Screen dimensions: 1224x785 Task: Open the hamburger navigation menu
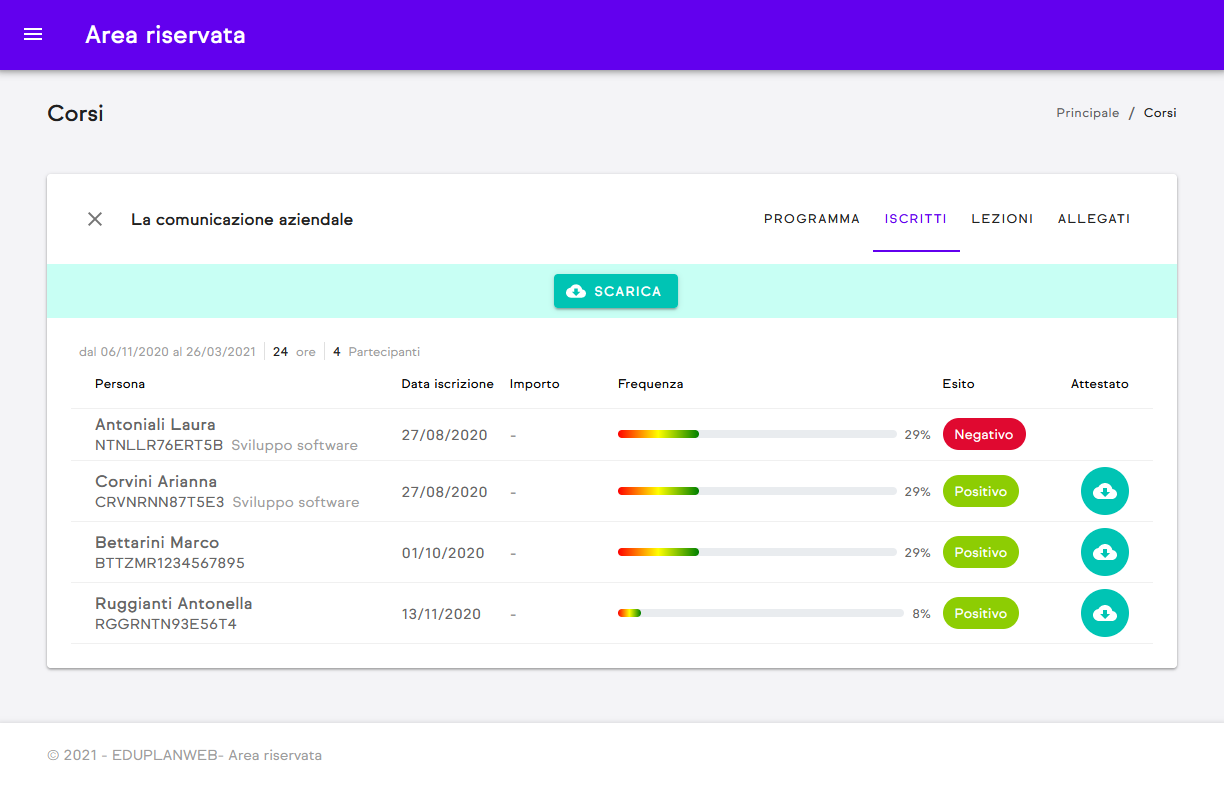[x=33, y=35]
